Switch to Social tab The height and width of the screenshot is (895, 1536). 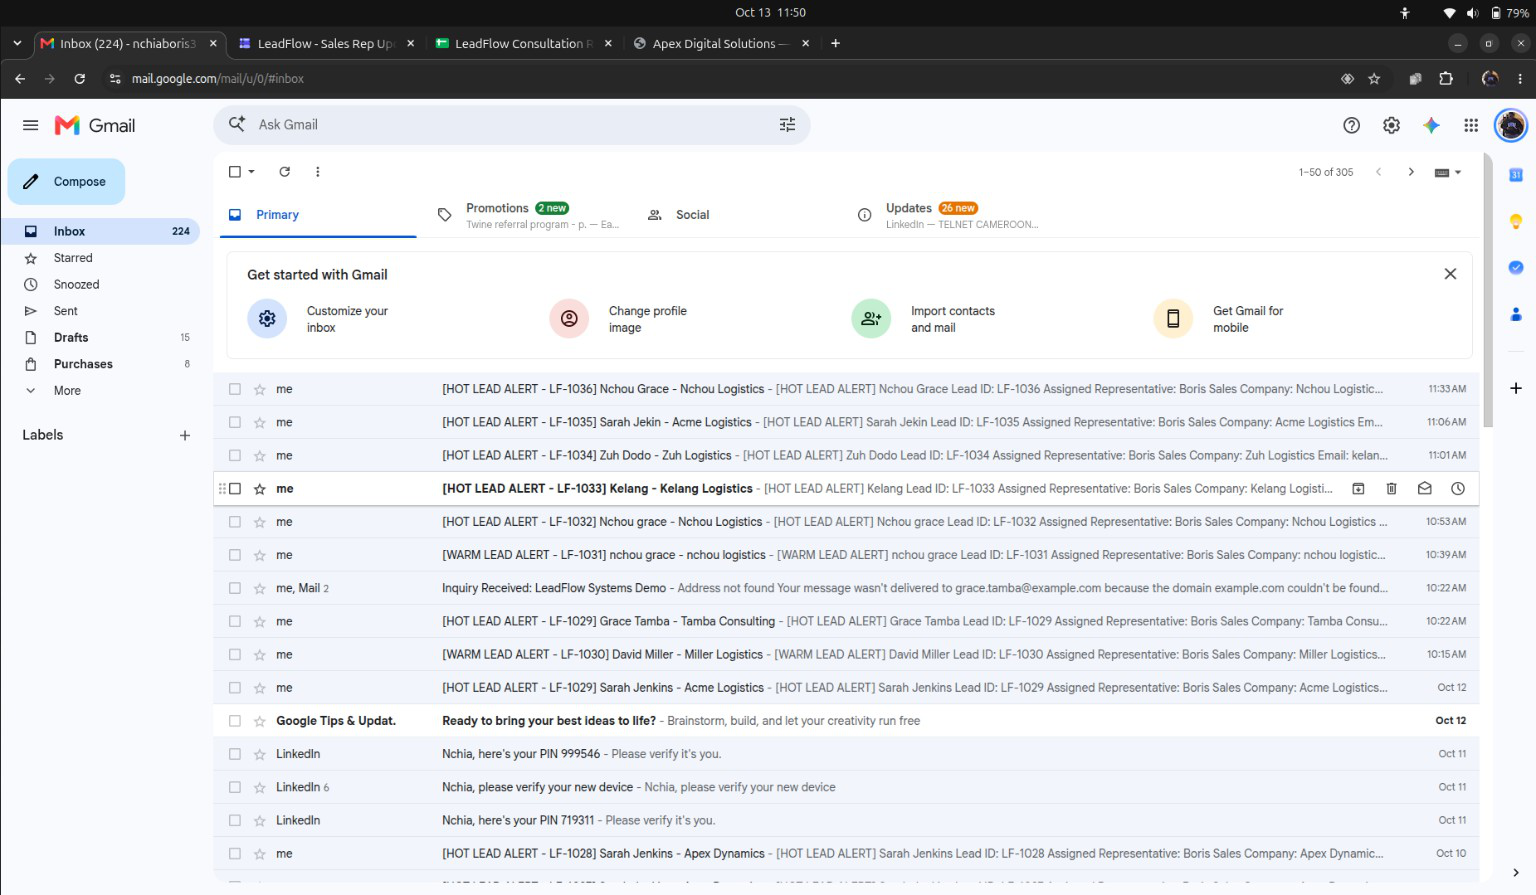point(738,215)
